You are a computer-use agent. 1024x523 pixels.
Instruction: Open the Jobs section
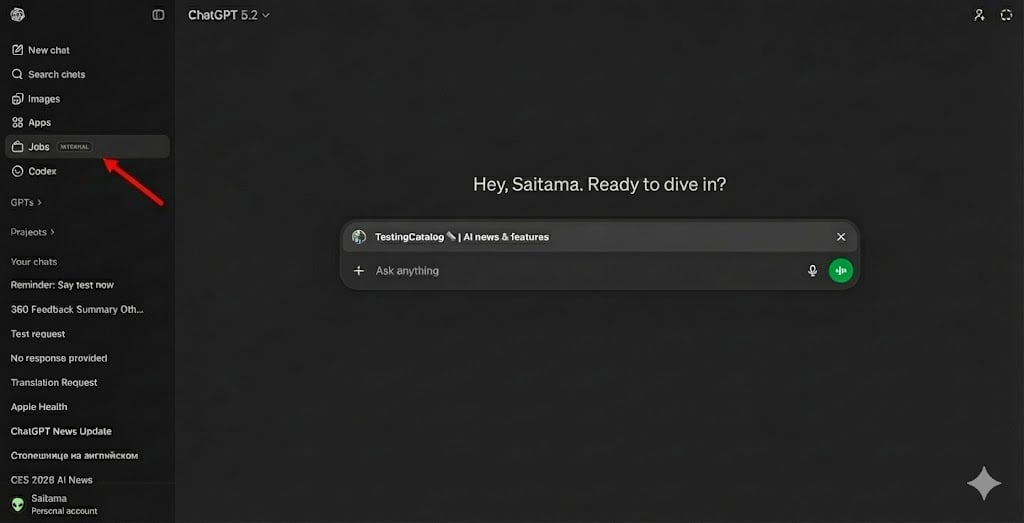[x=87, y=147]
